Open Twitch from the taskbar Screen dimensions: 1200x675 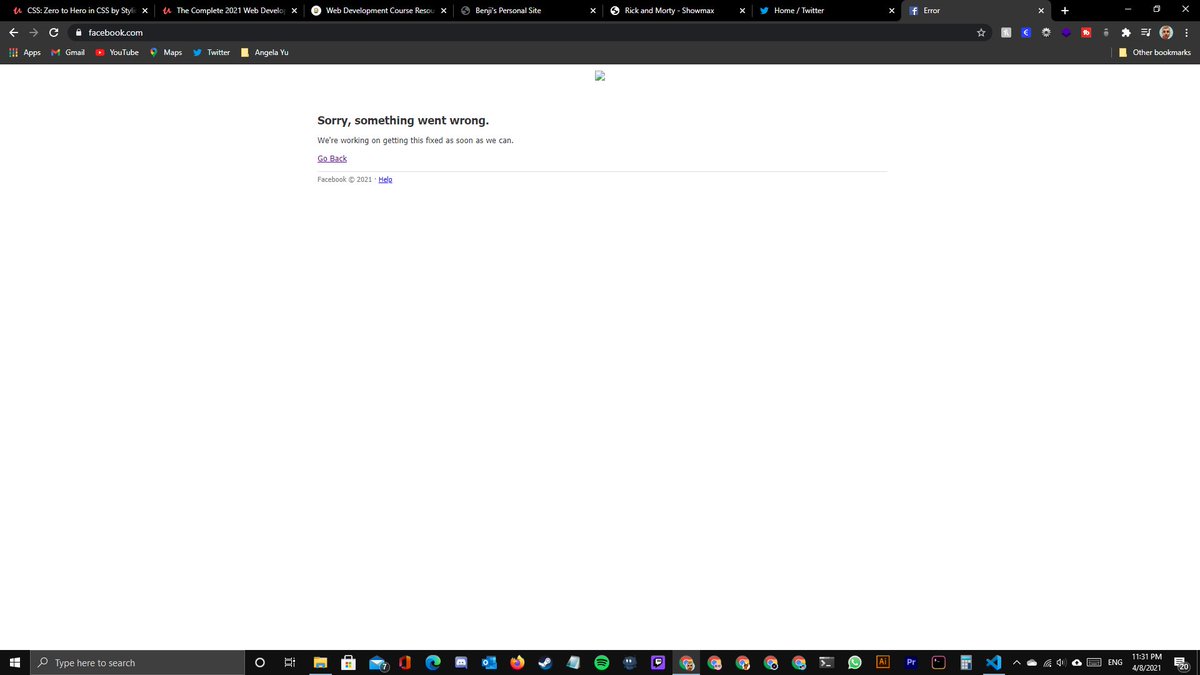point(657,662)
